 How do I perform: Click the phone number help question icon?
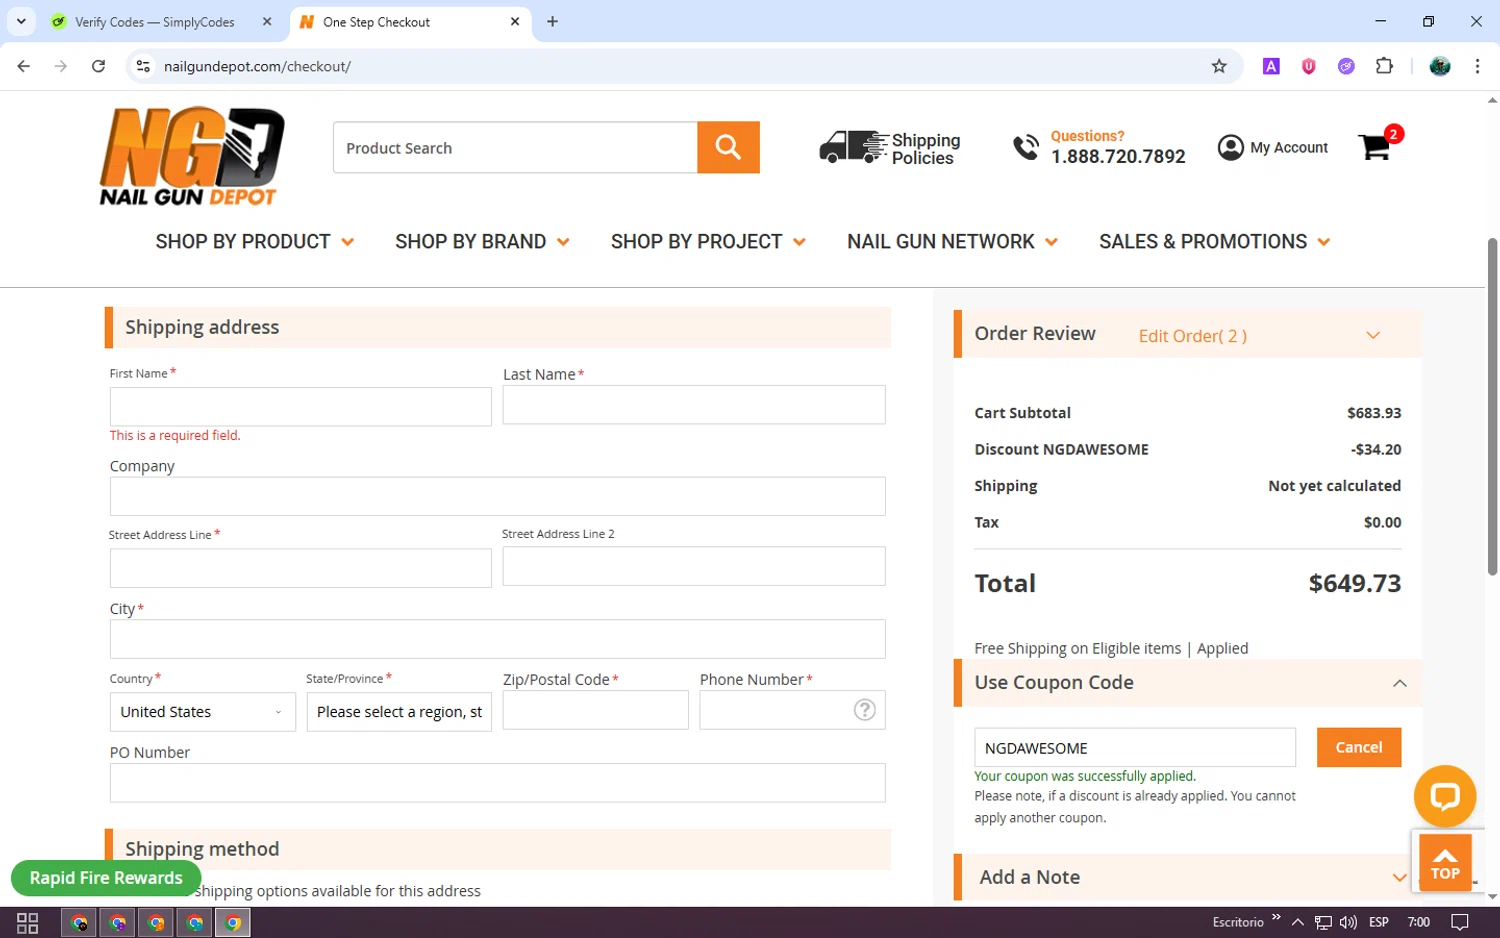click(x=864, y=710)
